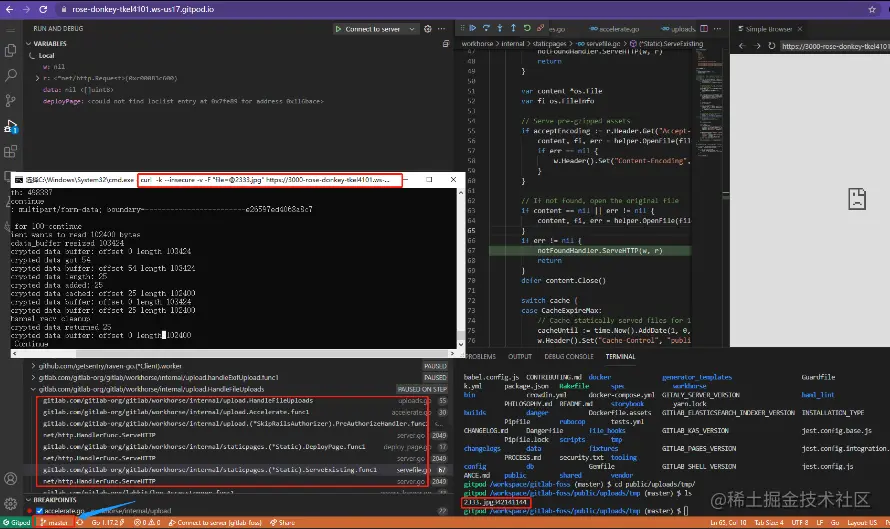Click the browser reload button in Chrome
This screenshot has width=890, height=529.
43,9
